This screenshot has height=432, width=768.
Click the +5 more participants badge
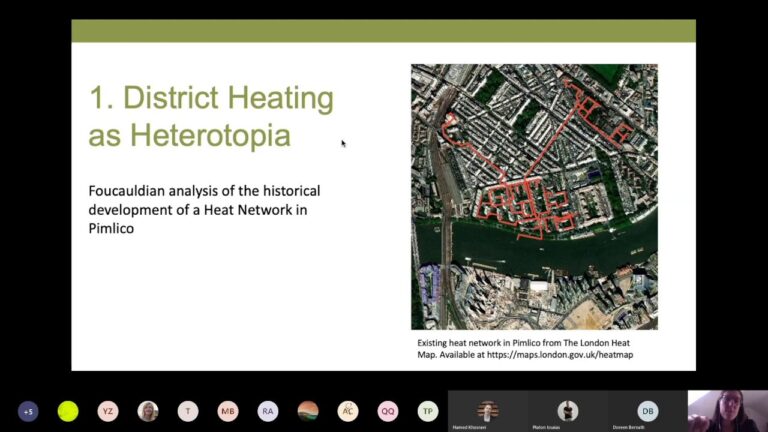pyautogui.click(x=28, y=411)
